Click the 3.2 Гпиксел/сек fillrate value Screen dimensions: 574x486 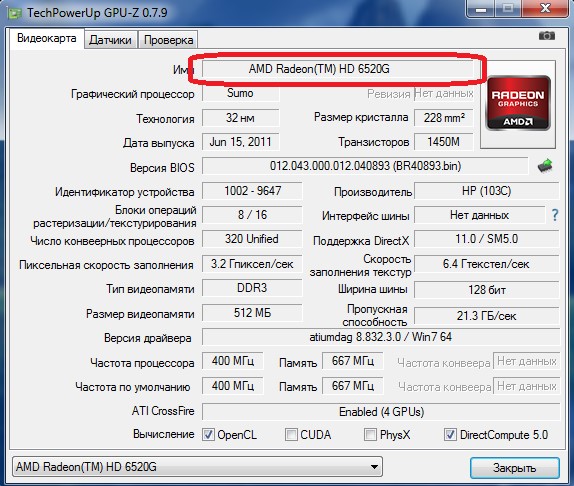click(252, 264)
